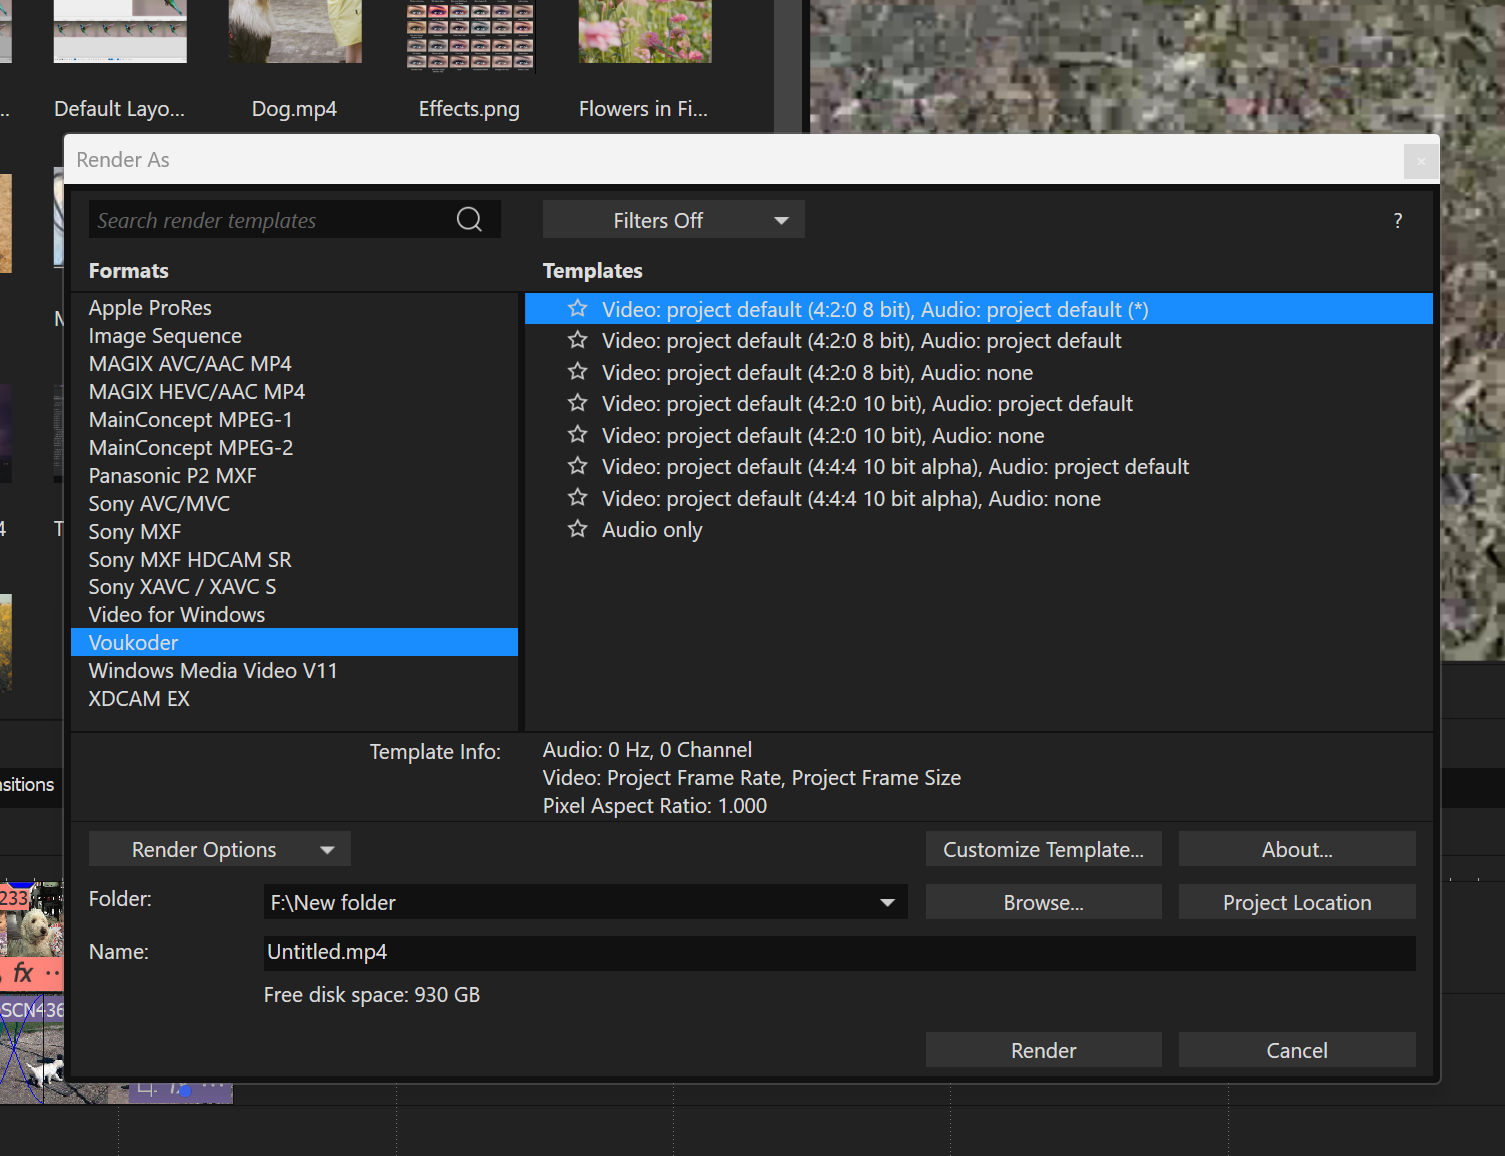Star the 4:2:0 10 bit, Audio: none template

point(577,435)
